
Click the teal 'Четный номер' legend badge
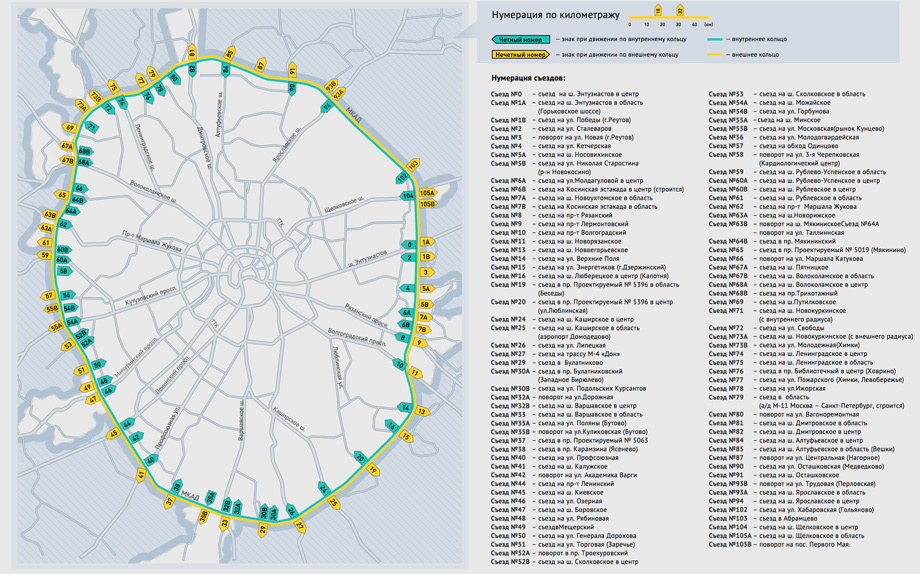coord(520,39)
